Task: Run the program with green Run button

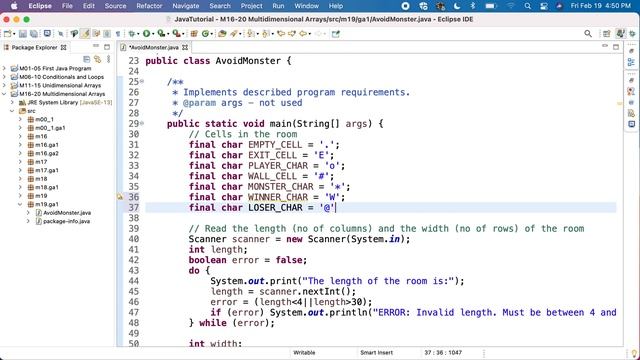Action: pyautogui.click(x=146, y=34)
